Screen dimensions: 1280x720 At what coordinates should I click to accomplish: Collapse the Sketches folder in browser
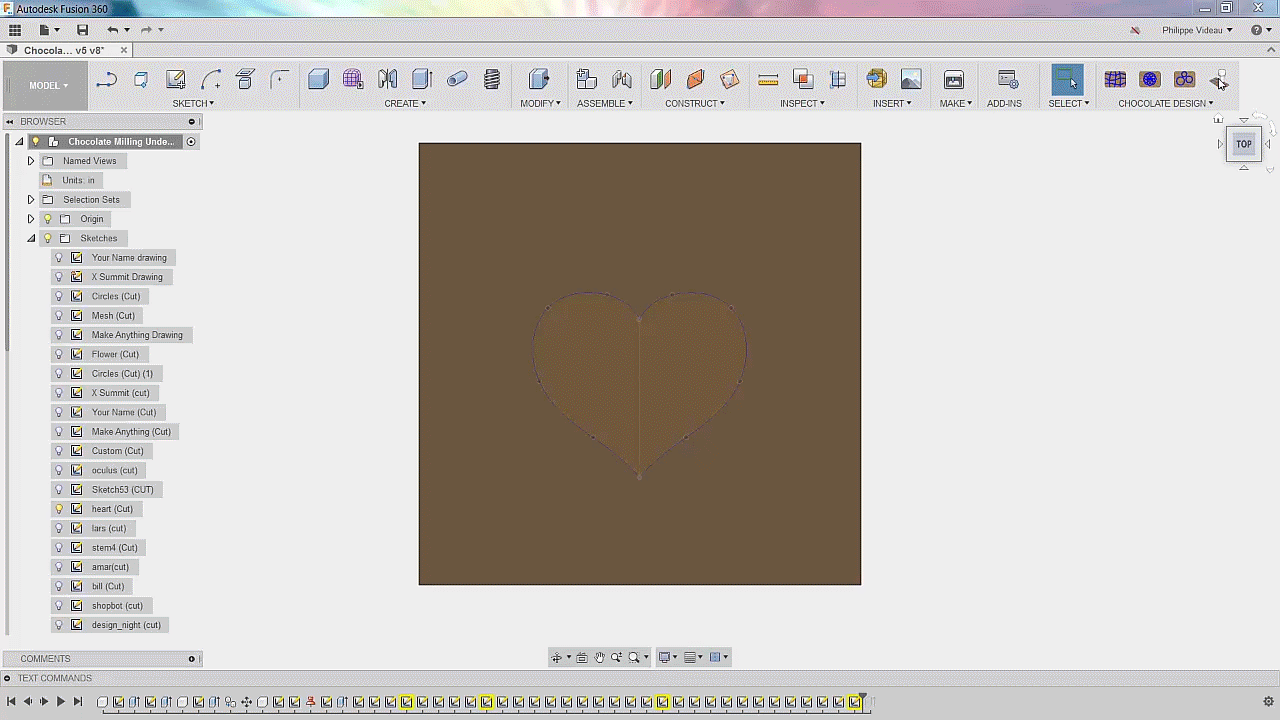[31, 238]
